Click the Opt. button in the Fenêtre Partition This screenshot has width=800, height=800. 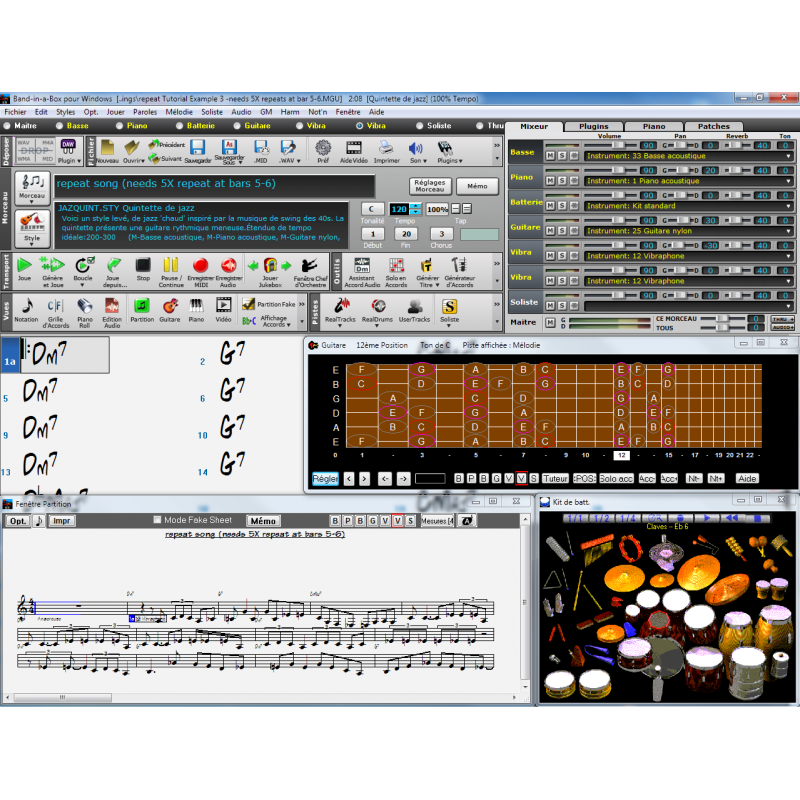(18, 521)
